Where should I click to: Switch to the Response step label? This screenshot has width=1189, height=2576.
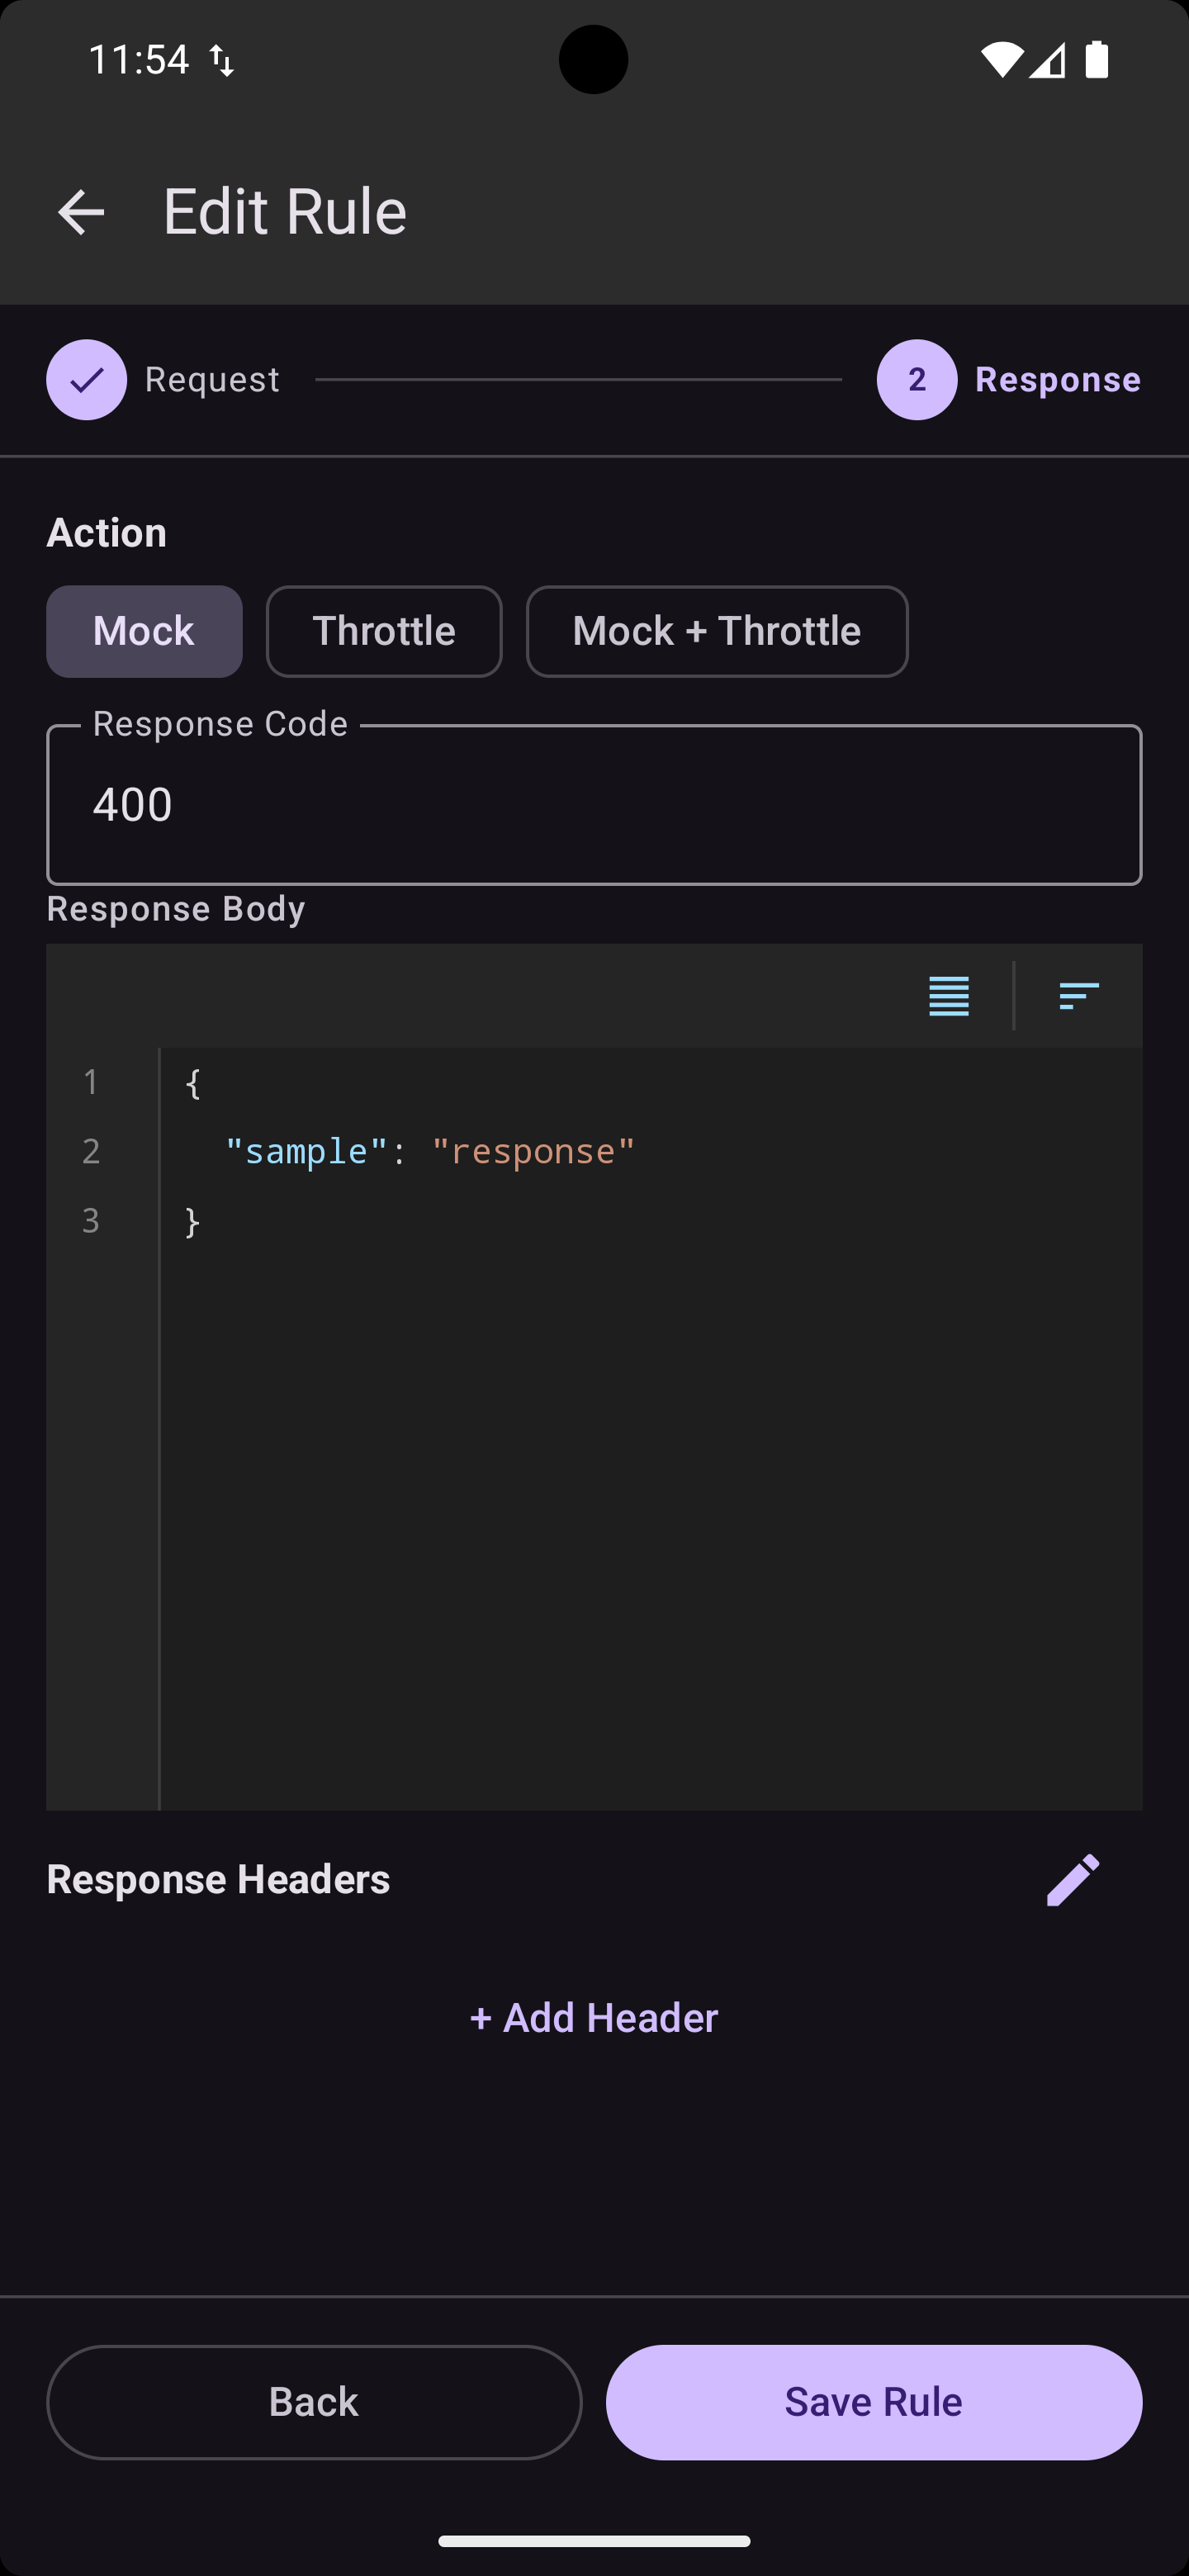point(1057,380)
